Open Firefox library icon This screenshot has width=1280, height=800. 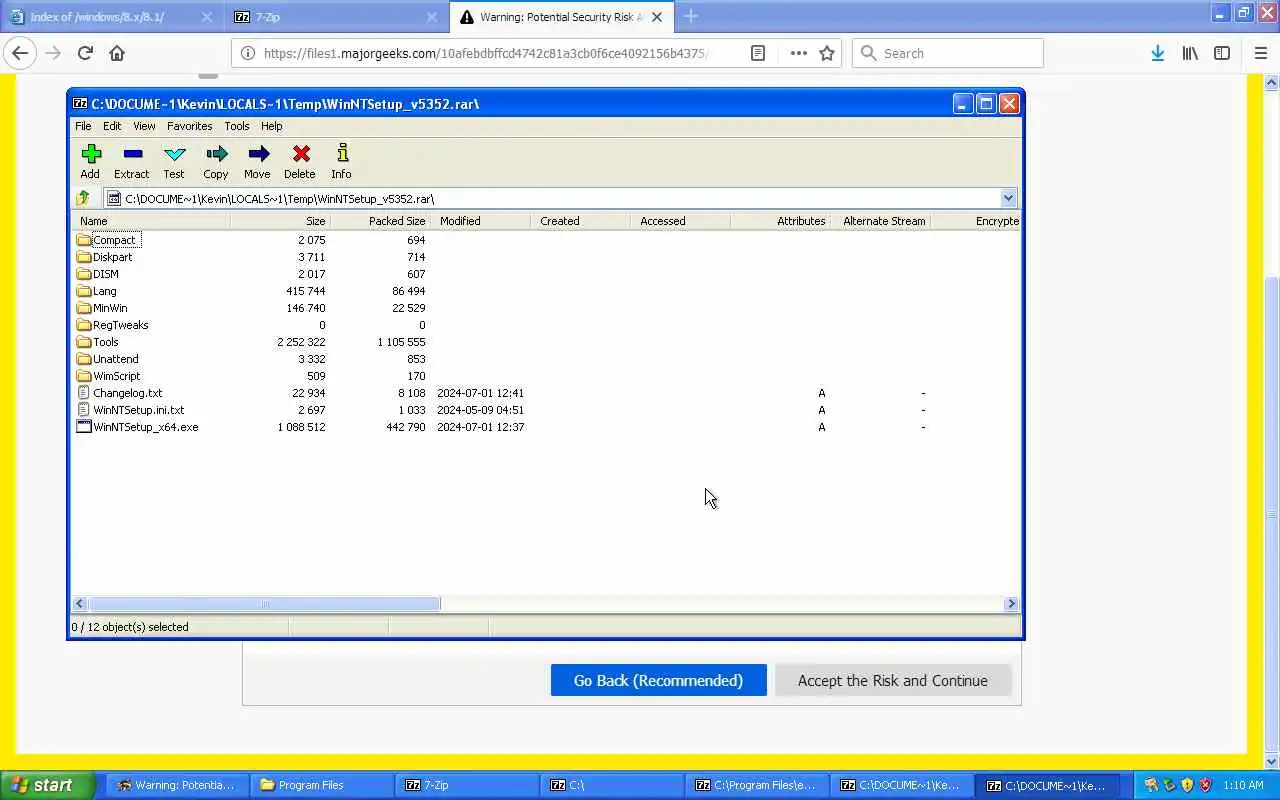(x=1190, y=53)
